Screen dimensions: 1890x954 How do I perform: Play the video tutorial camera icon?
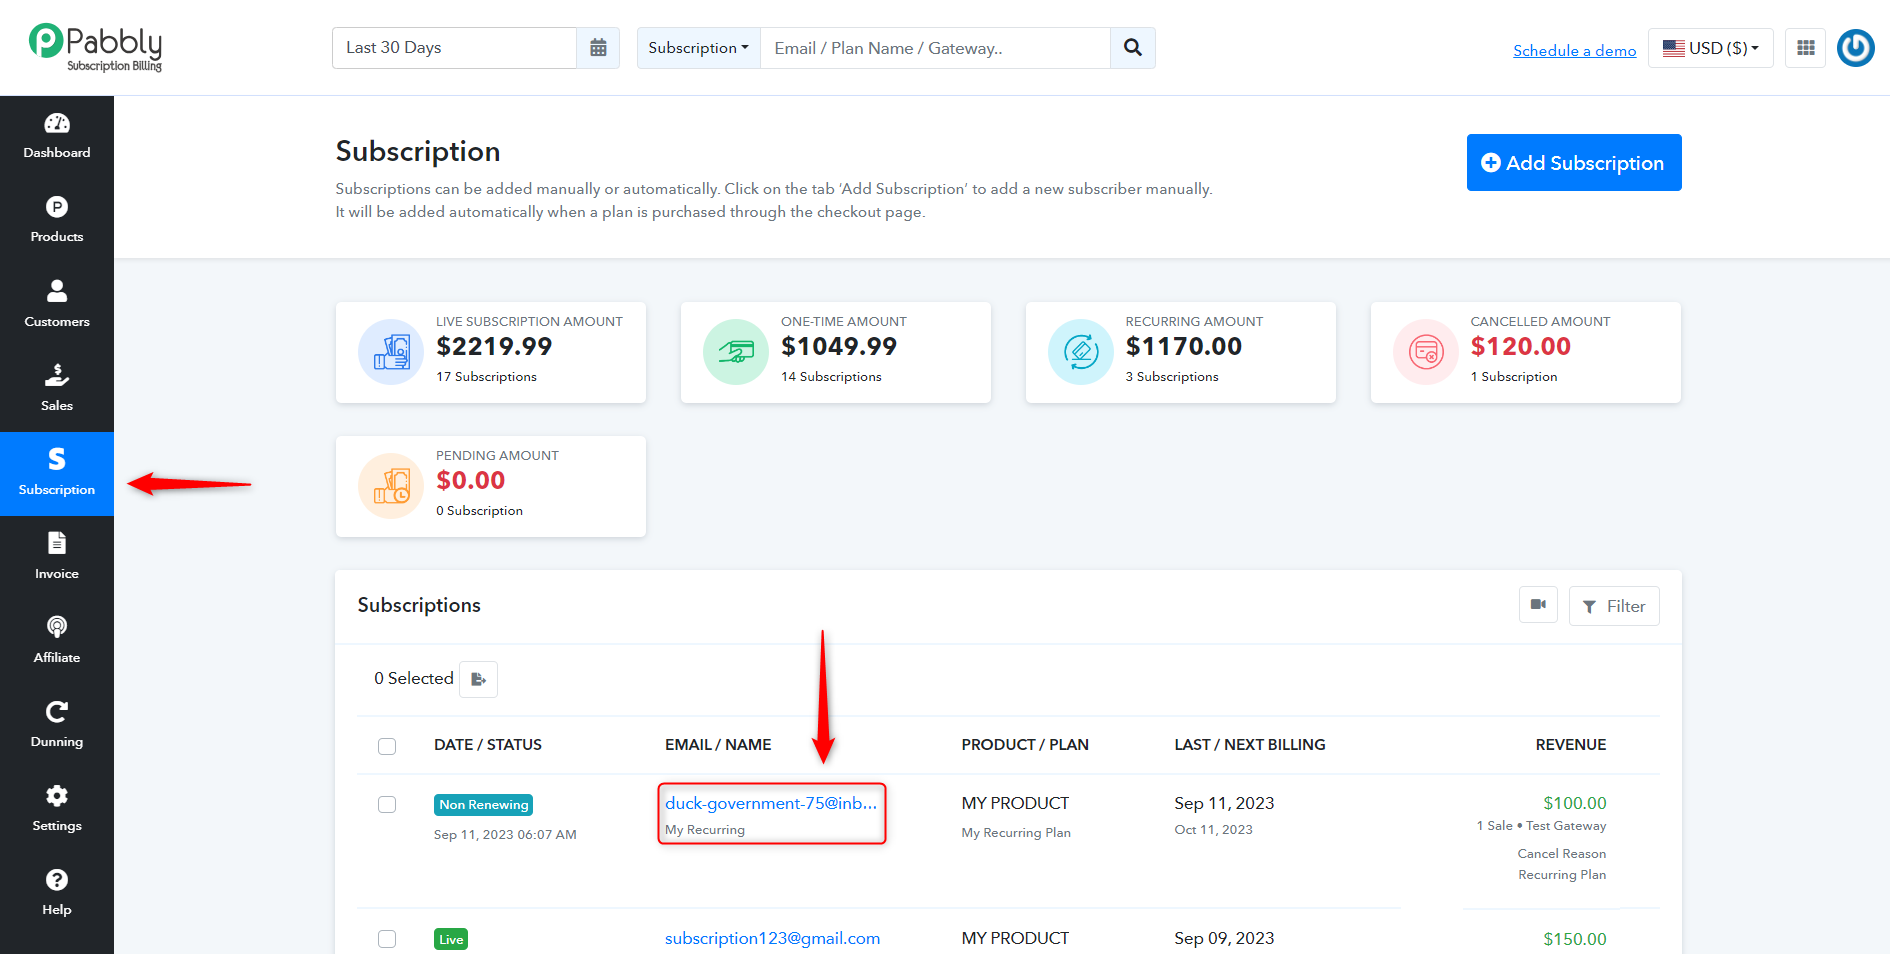[1538, 605]
